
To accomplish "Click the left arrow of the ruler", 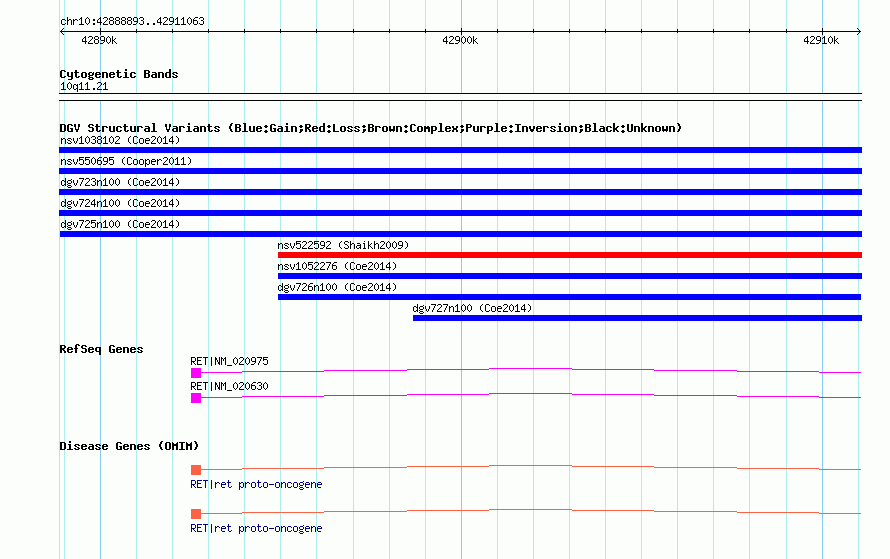I will click(62, 32).
